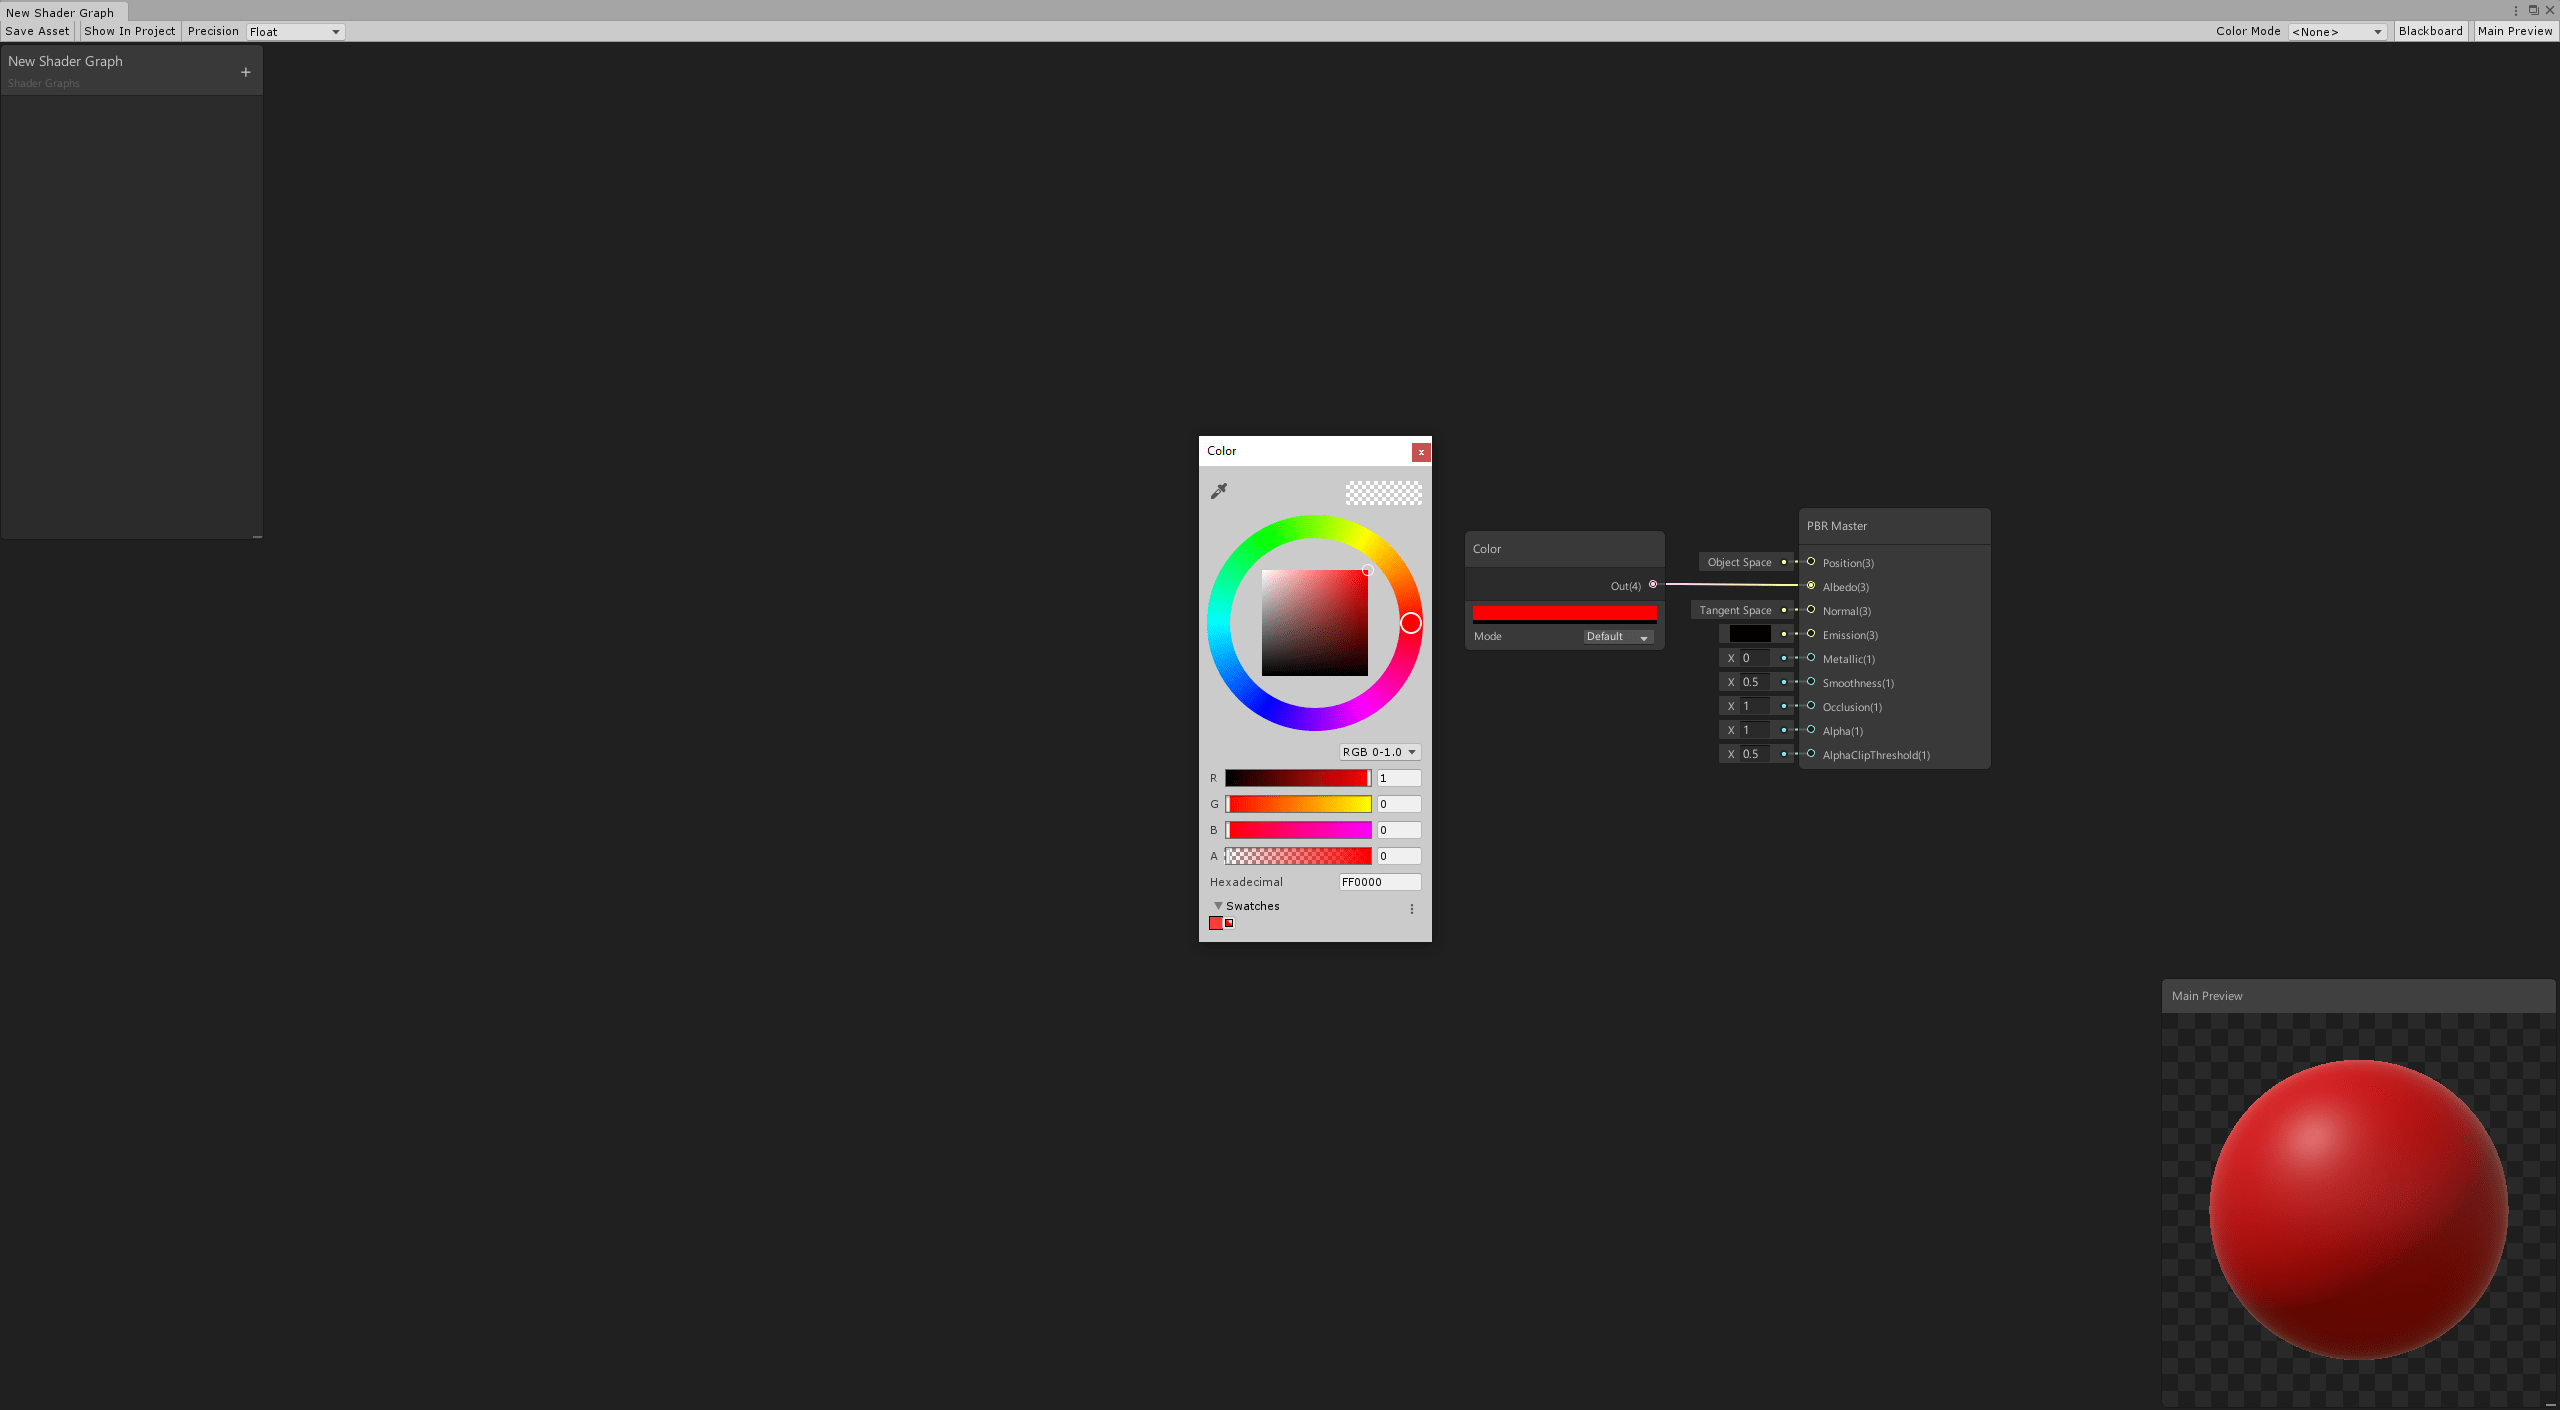Open Color node Mode Default dropdown

pos(1617,637)
